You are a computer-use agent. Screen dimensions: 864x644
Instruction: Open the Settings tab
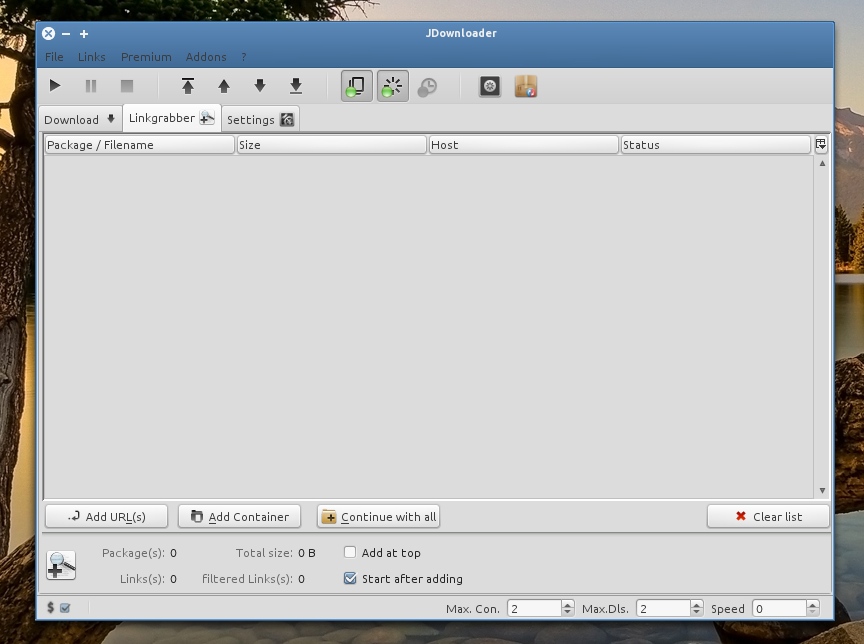point(260,120)
